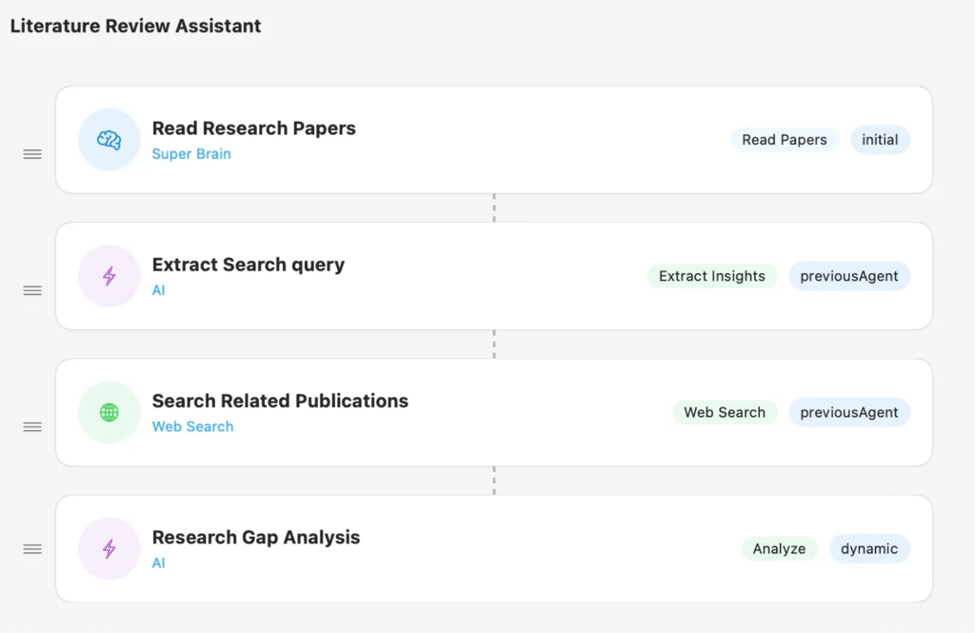
Task: Toggle the dynamic badge on Research Gap Analysis
Action: click(x=869, y=549)
